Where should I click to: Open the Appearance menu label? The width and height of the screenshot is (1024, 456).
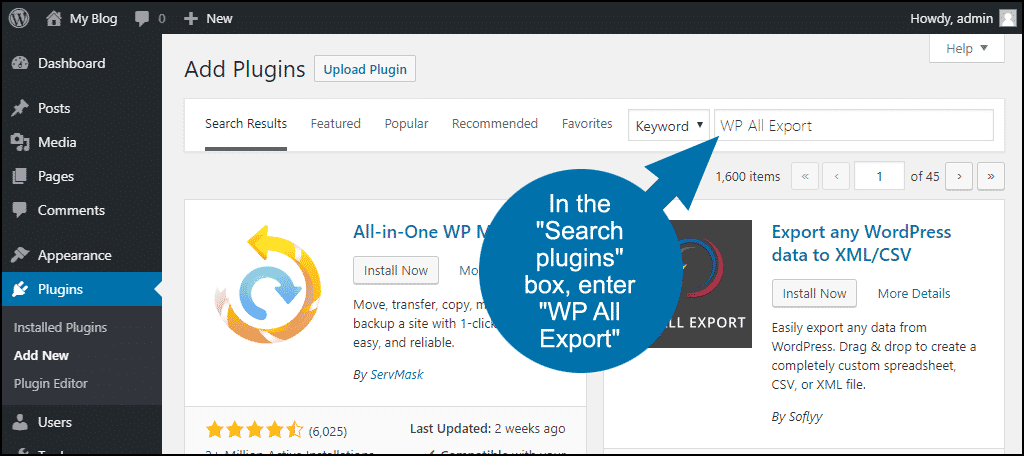(74, 255)
